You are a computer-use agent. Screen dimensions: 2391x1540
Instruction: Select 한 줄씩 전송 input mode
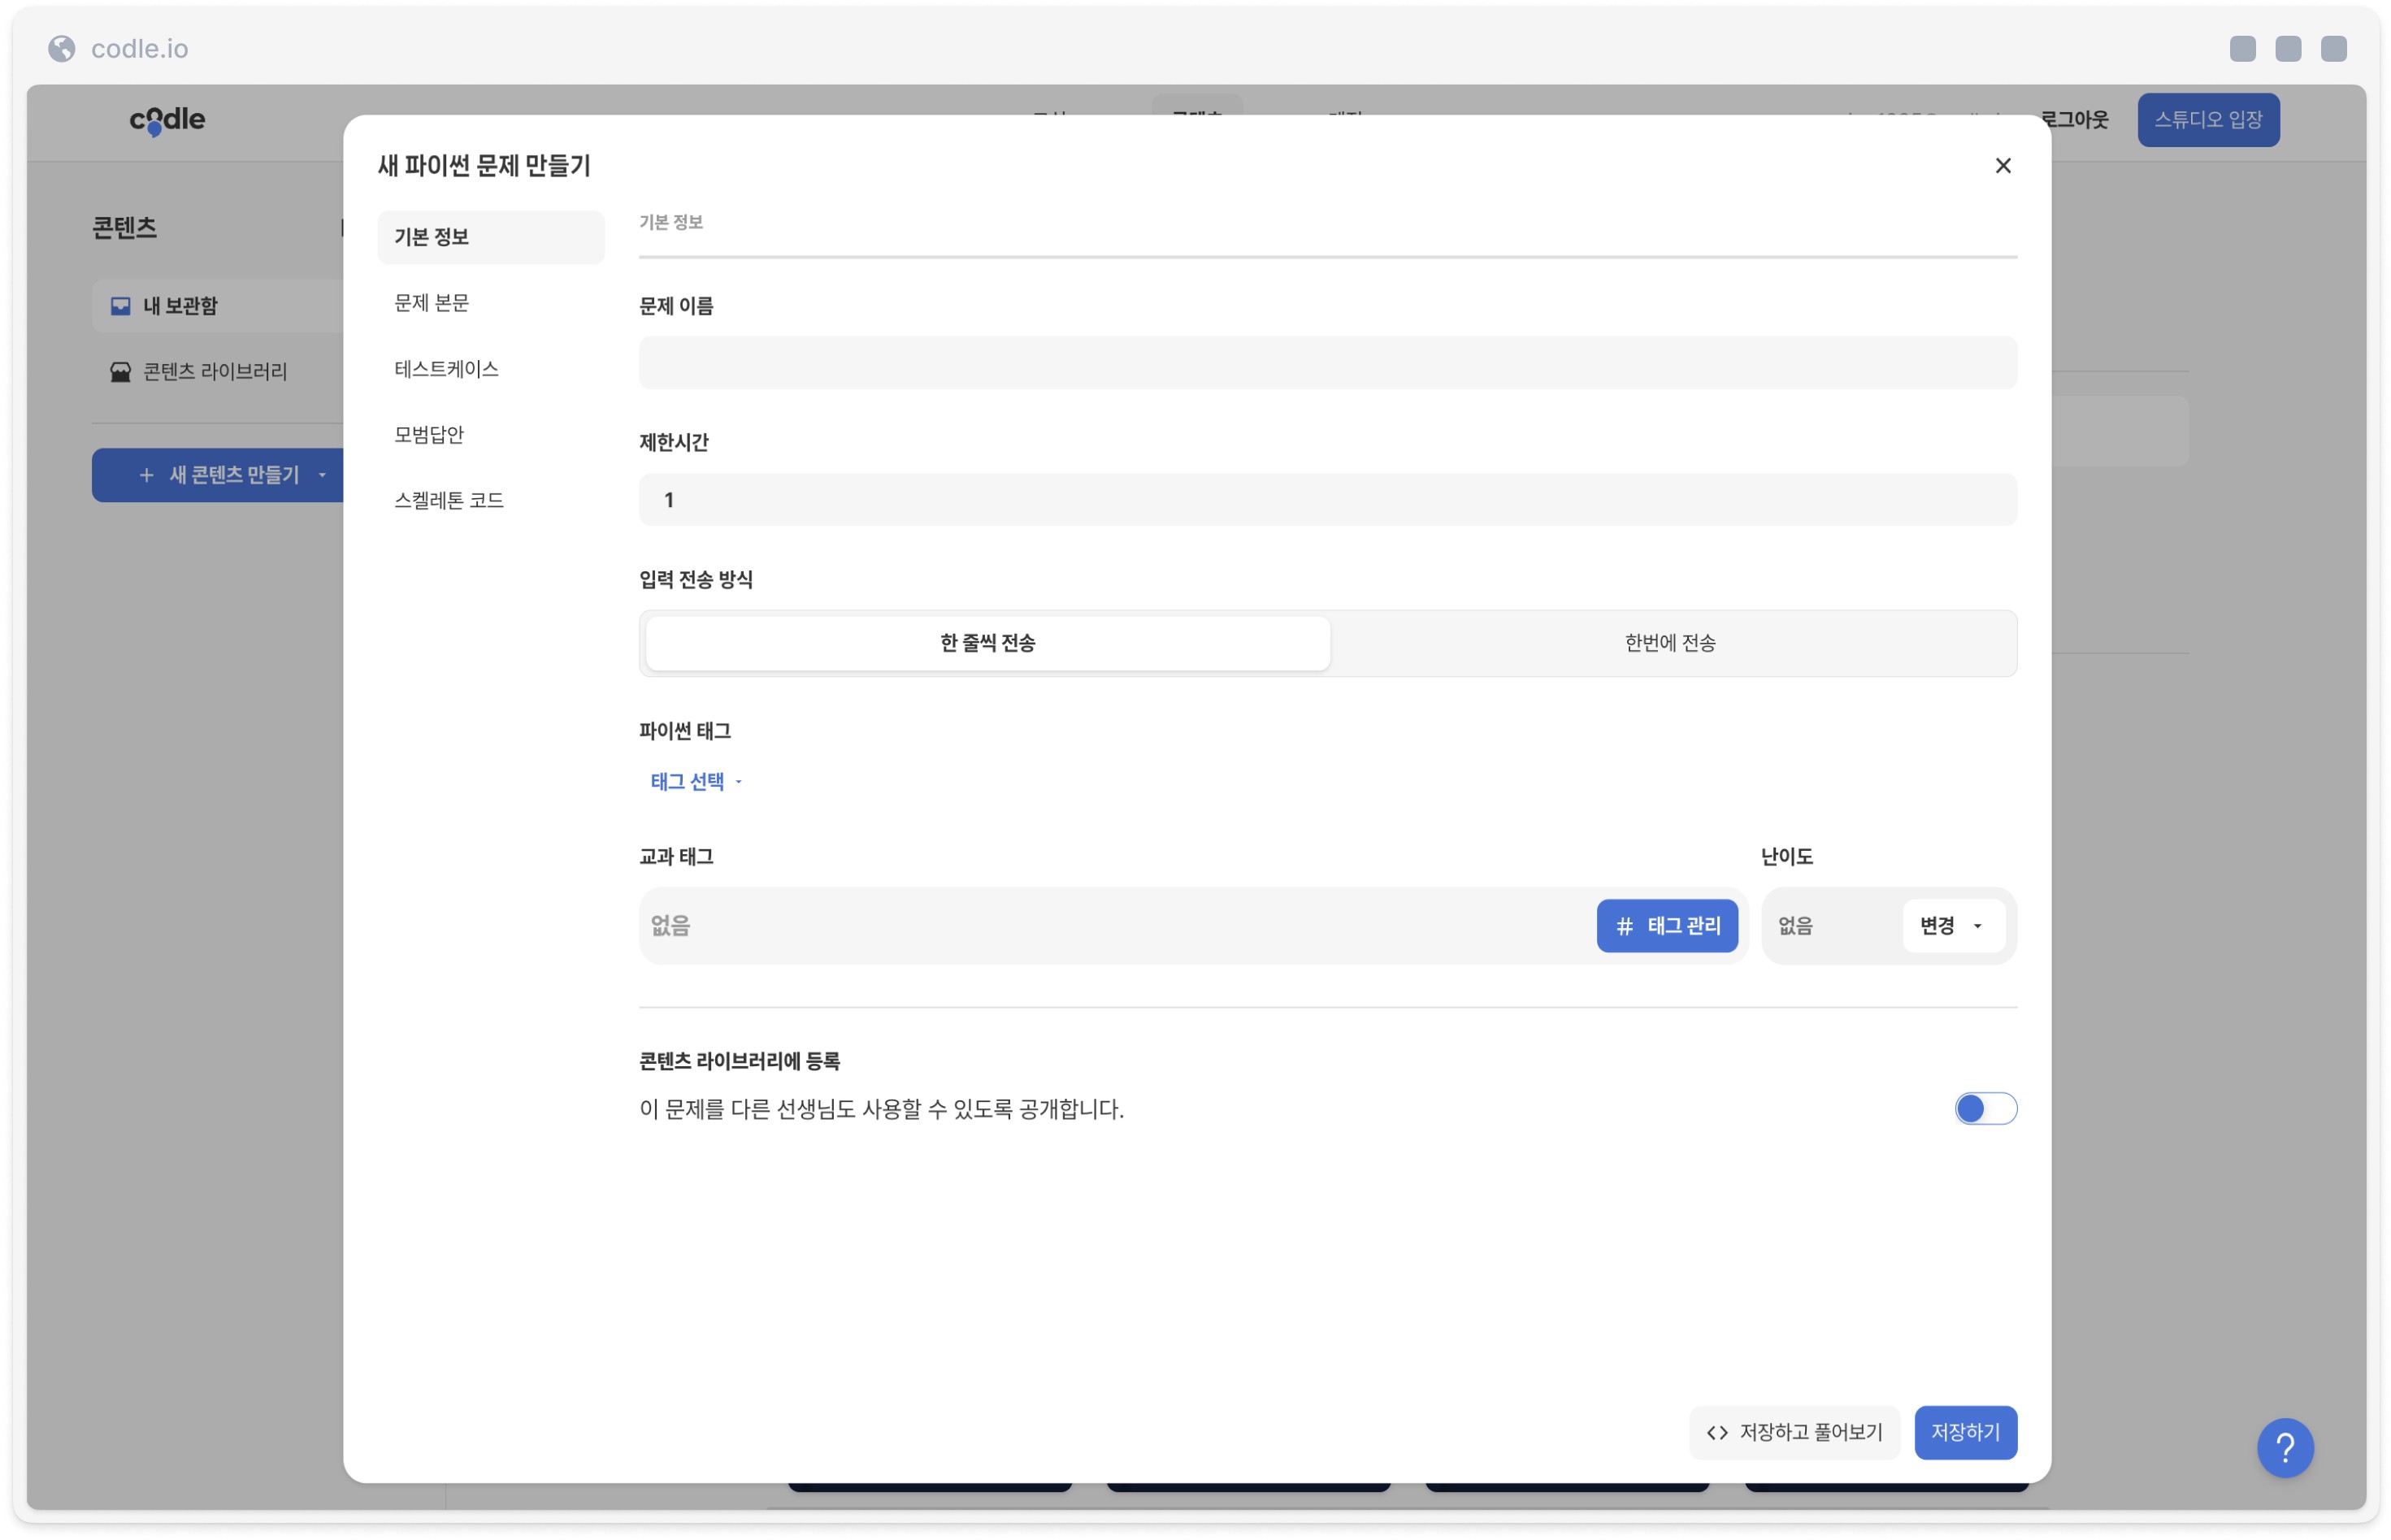(987, 642)
